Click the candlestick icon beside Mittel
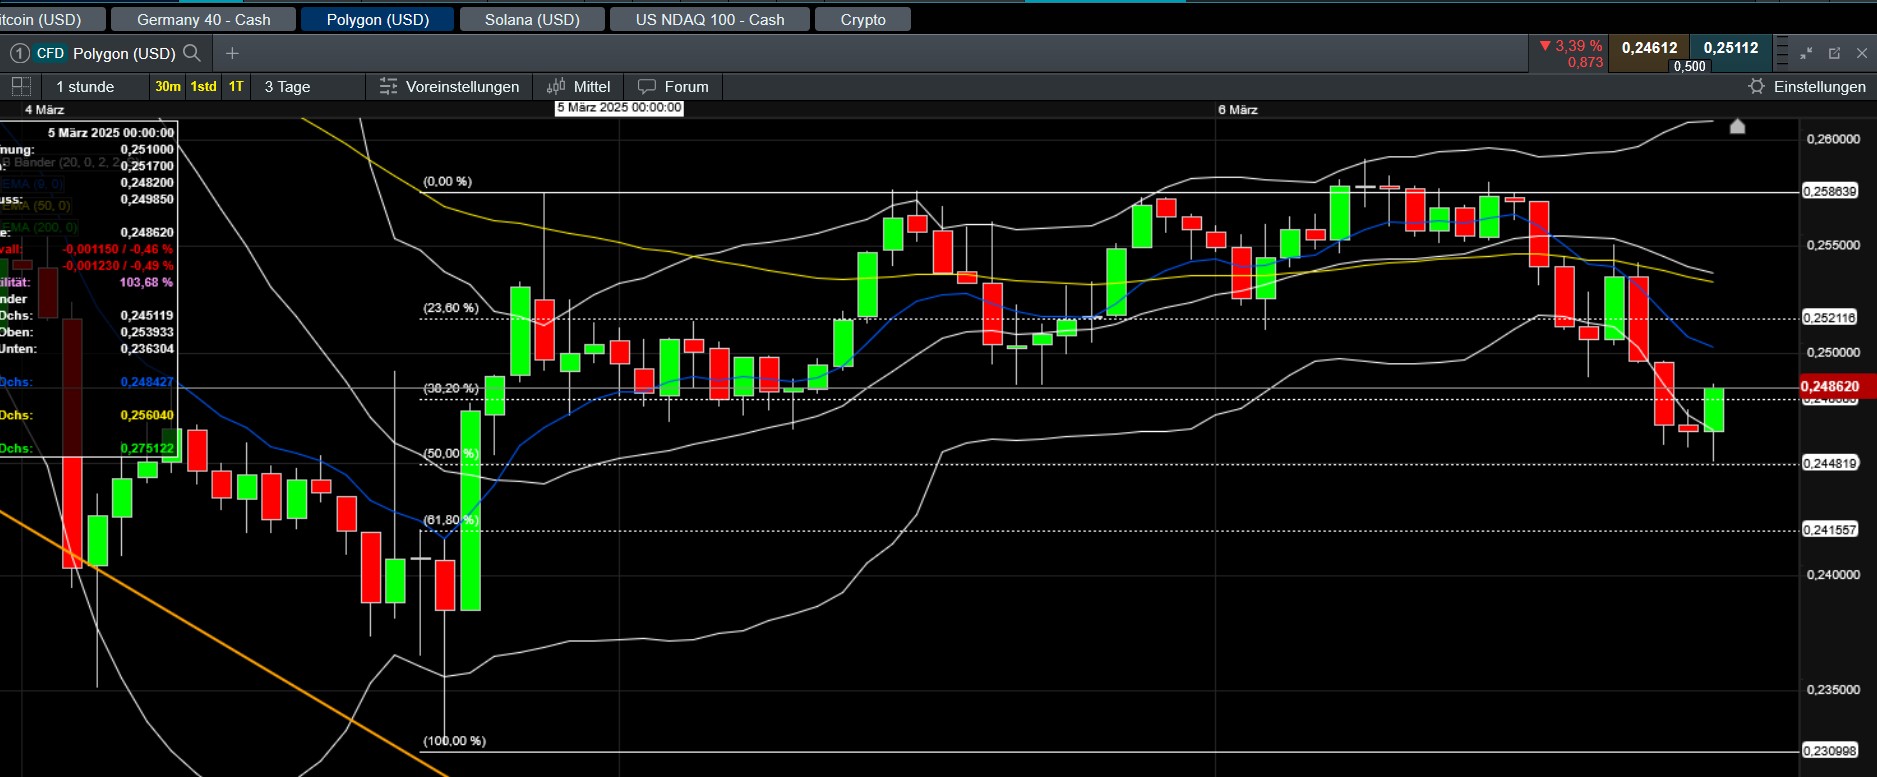 pyautogui.click(x=556, y=87)
